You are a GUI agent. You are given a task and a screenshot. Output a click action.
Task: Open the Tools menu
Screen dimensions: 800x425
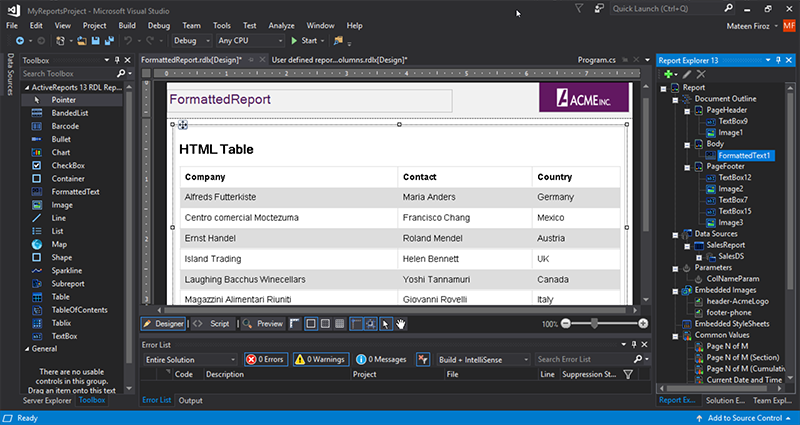coord(221,26)
